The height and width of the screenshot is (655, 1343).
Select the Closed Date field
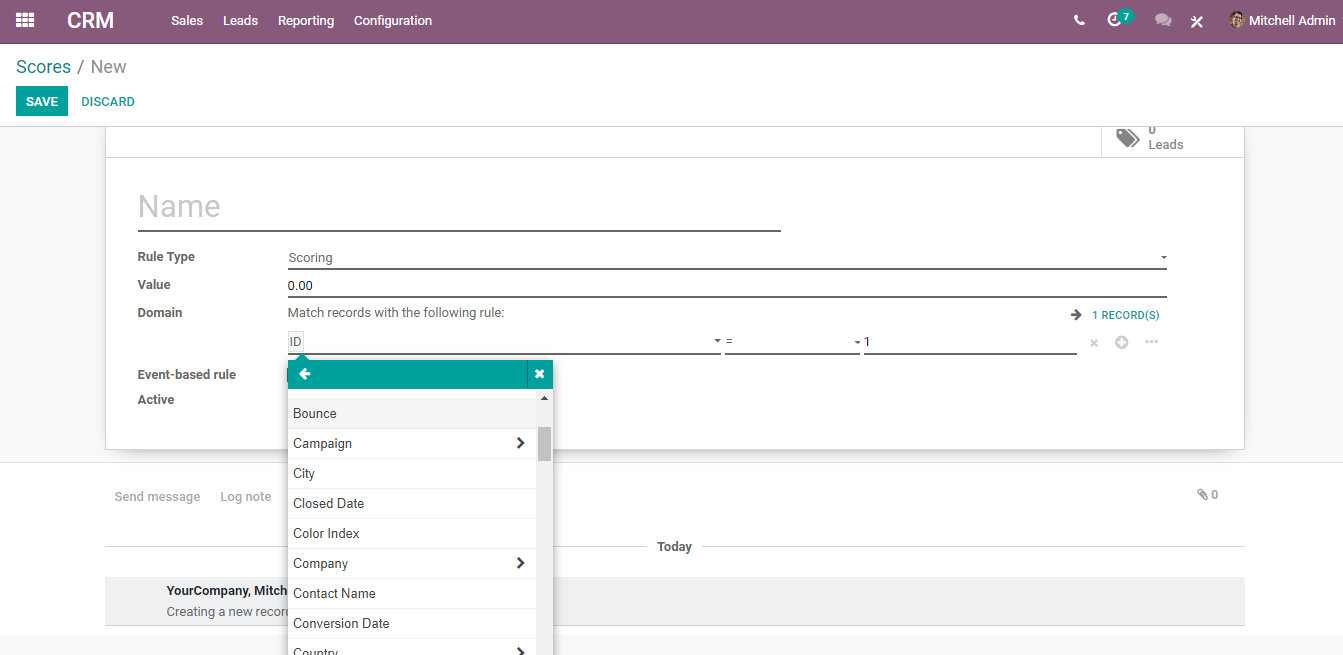click(x=412, y=503)
